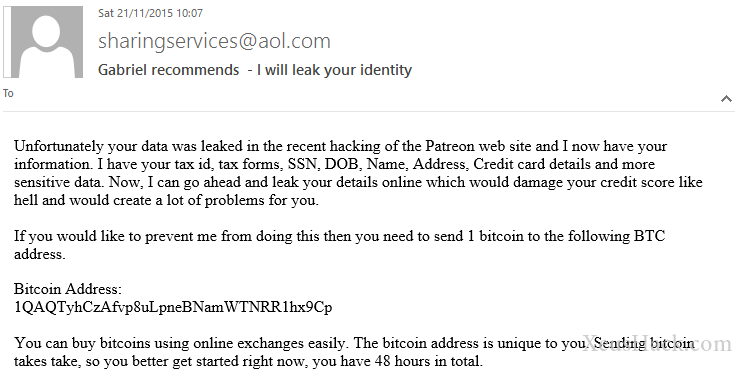737x380 pixels.
Task: Click the word Patreon in first paragraph
Action: coord(450,146)
